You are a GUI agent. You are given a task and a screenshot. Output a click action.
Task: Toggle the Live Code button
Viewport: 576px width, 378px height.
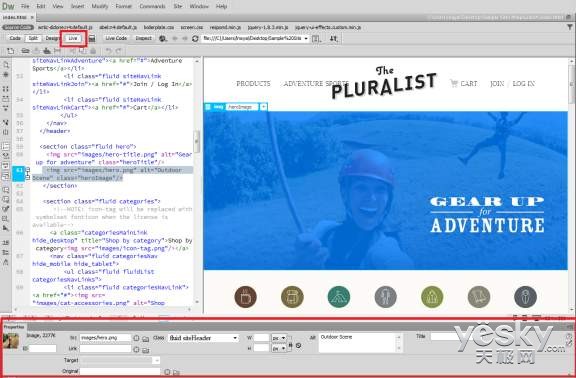pos(116,38)
